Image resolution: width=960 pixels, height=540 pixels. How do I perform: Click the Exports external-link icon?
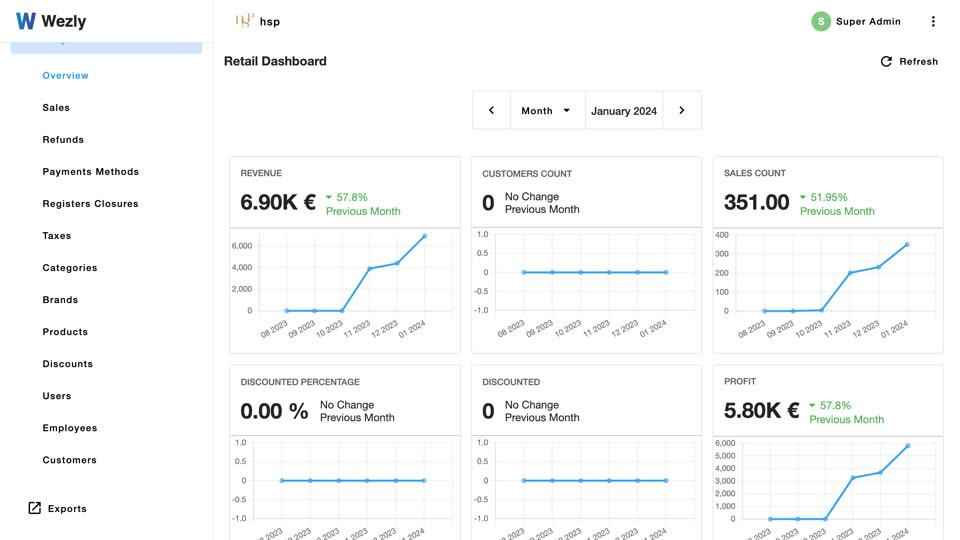[35, 508]
